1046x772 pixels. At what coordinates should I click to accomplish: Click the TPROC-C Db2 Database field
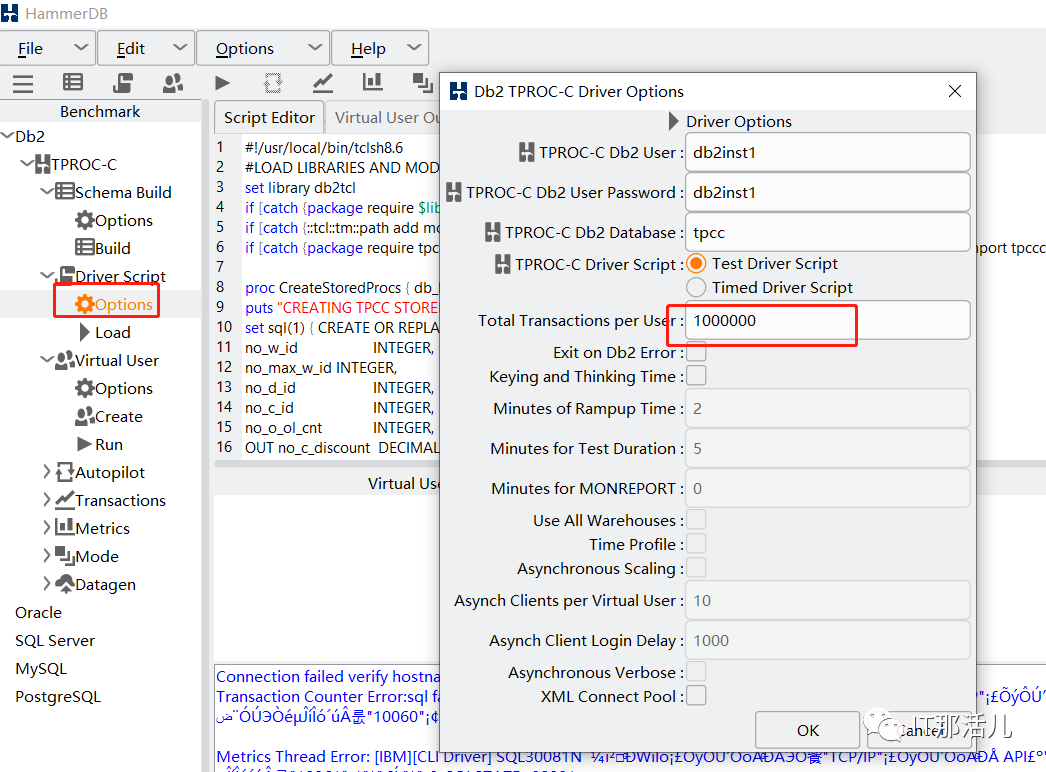(827, 232)
